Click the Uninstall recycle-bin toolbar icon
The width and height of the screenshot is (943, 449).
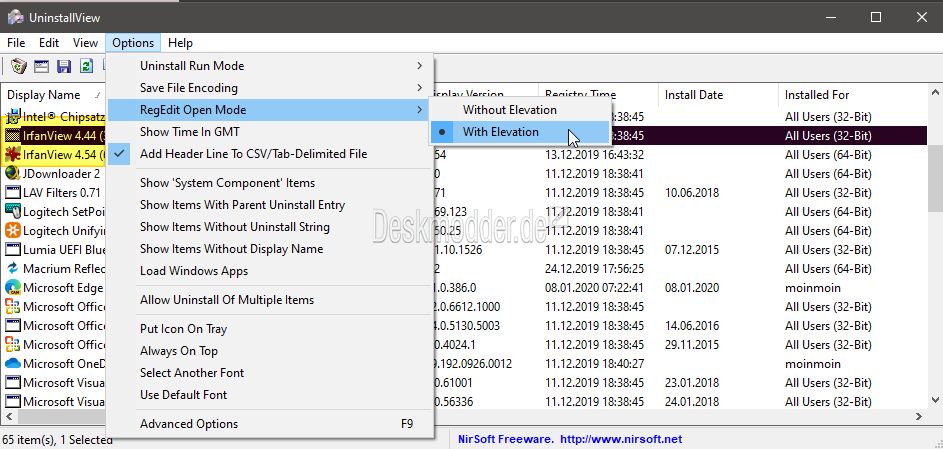click(x=19, y=66)
